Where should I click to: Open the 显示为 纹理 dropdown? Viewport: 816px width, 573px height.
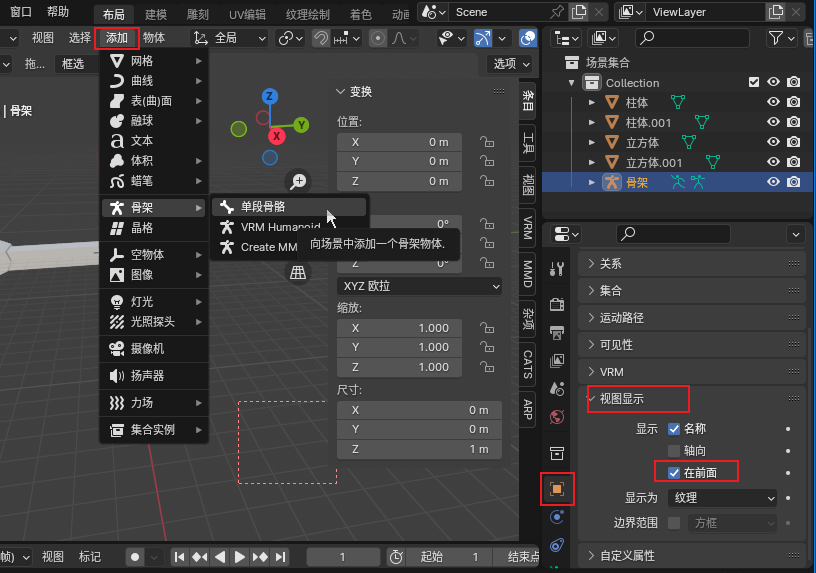(722, 498)
